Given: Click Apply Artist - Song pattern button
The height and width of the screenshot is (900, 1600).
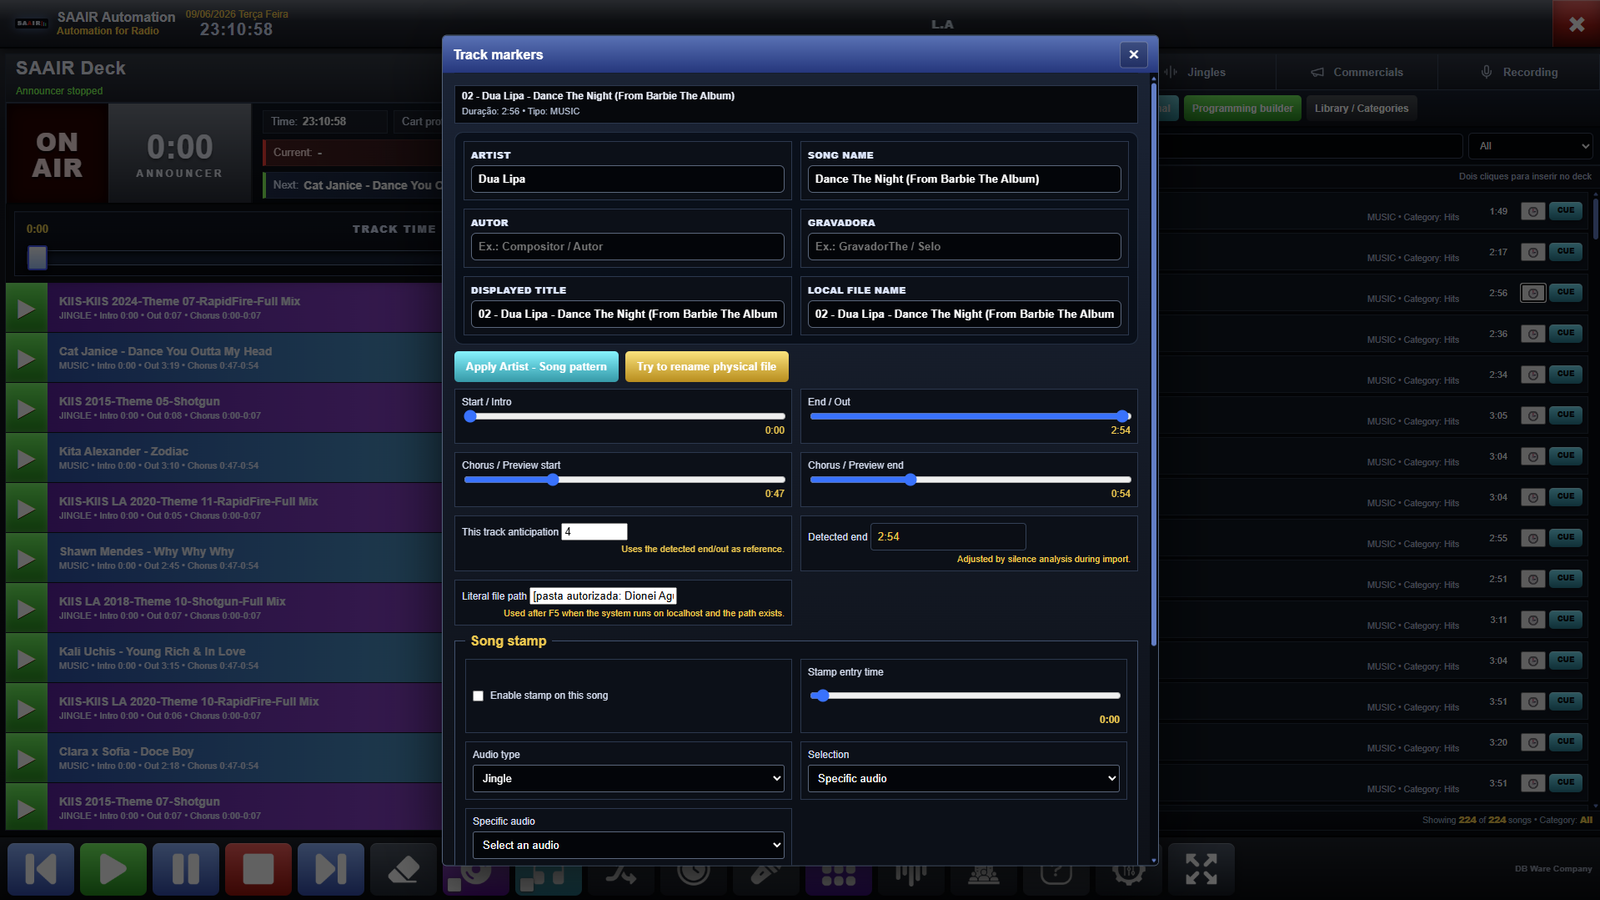Looking at the screenshot, I should coord(536,367).
